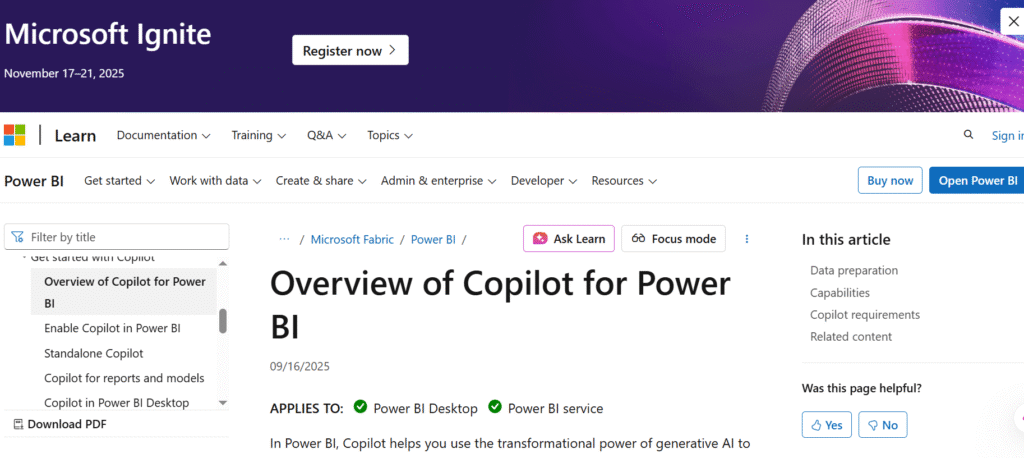Screen dimensions: 1024x458
Task: Open Copilot for reports and models
Action: (124, 378)
